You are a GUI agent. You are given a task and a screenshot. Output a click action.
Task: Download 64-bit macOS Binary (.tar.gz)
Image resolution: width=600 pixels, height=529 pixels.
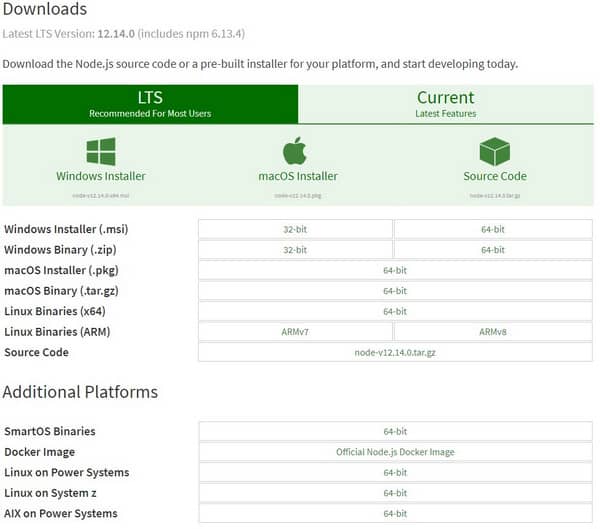point(395,291)
